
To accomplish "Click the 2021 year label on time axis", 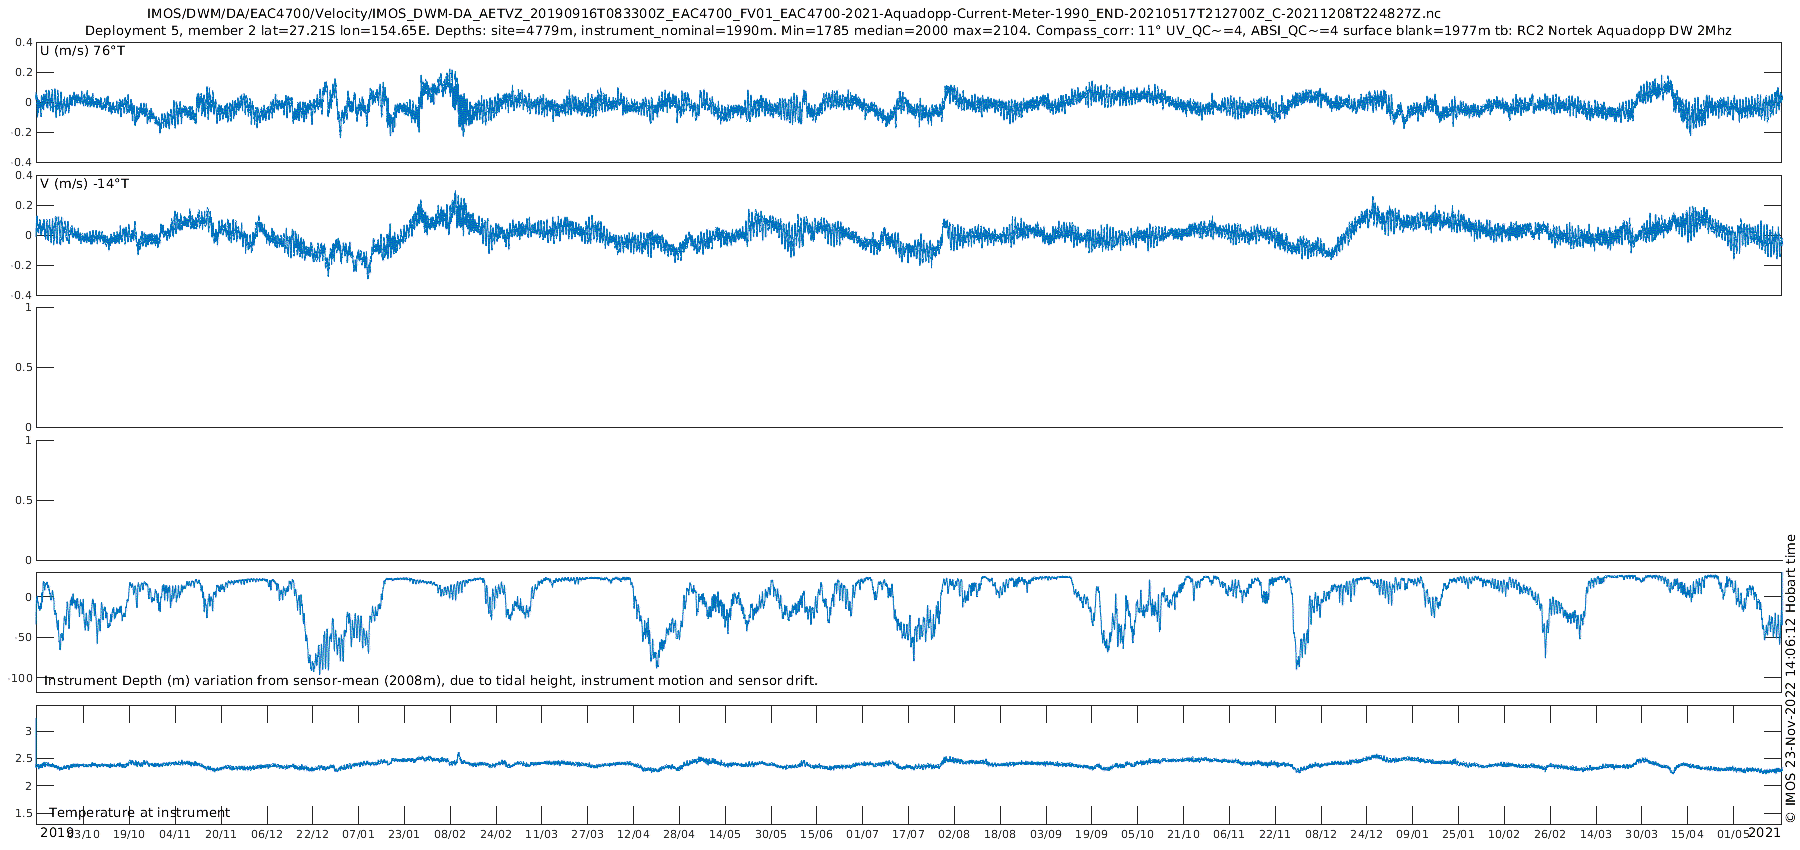I will pyautogui.click(x=1764, y=832).
